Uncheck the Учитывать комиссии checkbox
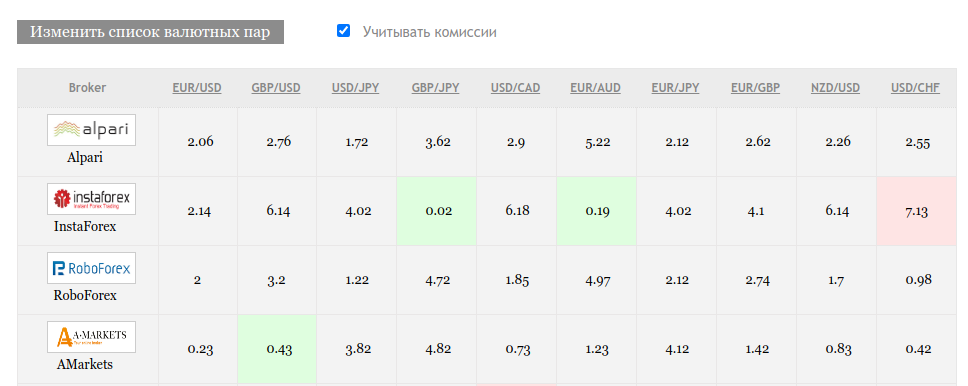 coord(343,31)
